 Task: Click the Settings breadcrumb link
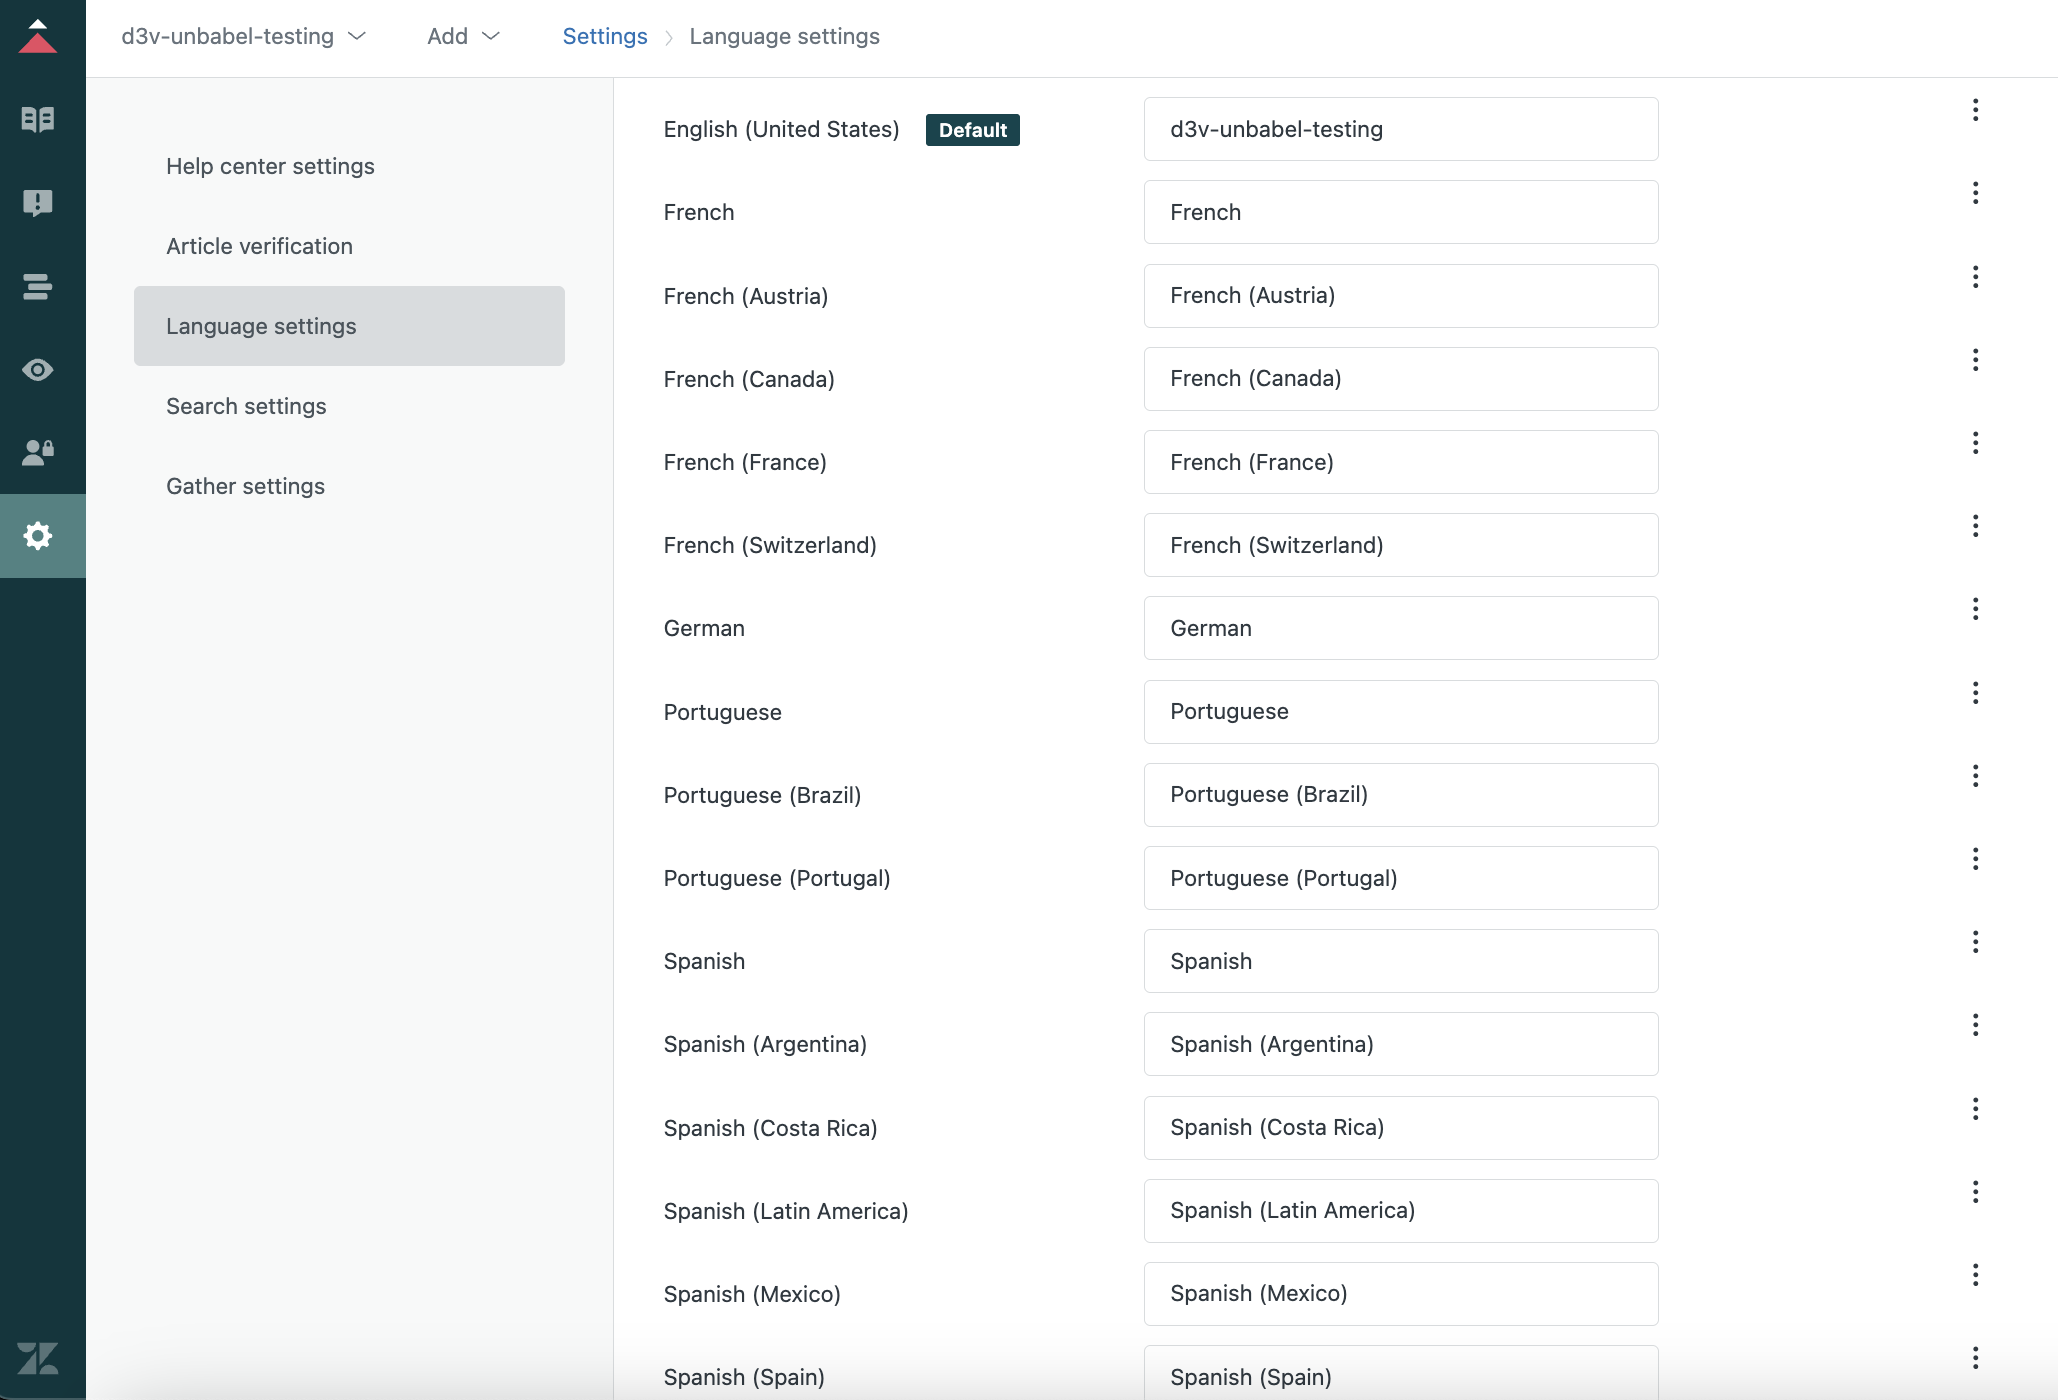(605, 37)
